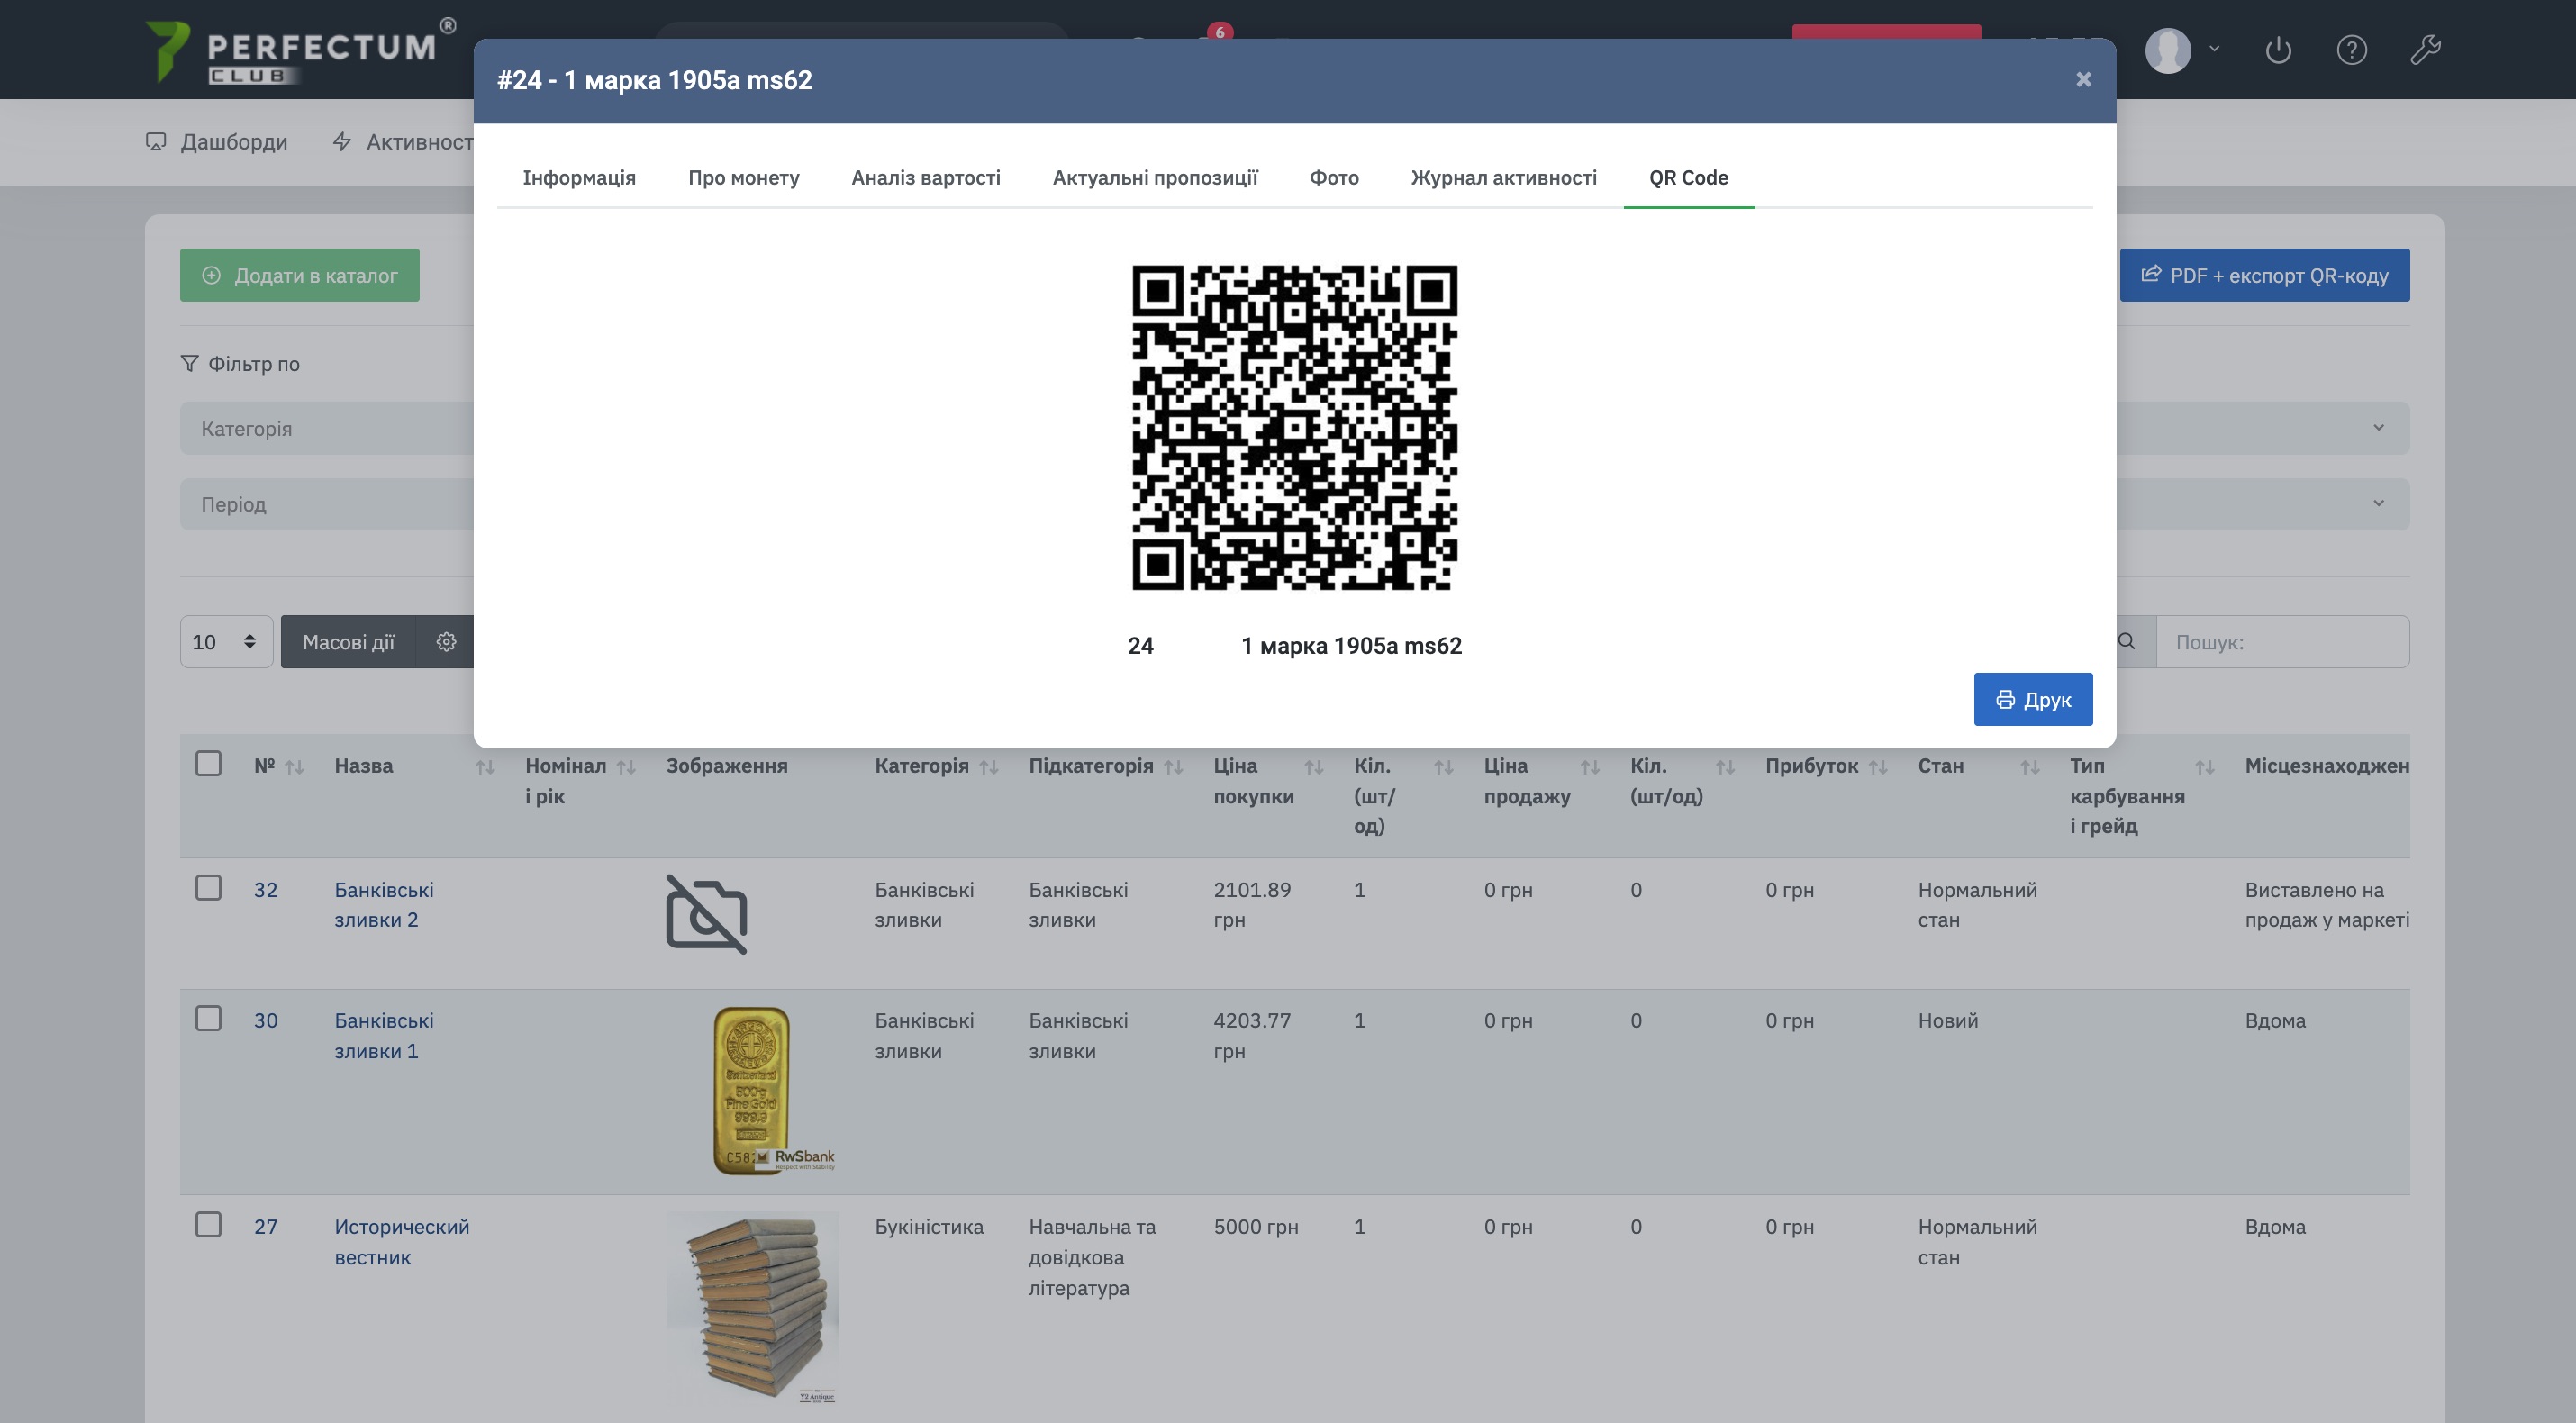Click the search magnifier icon near Пошук

pos(2126,642)
